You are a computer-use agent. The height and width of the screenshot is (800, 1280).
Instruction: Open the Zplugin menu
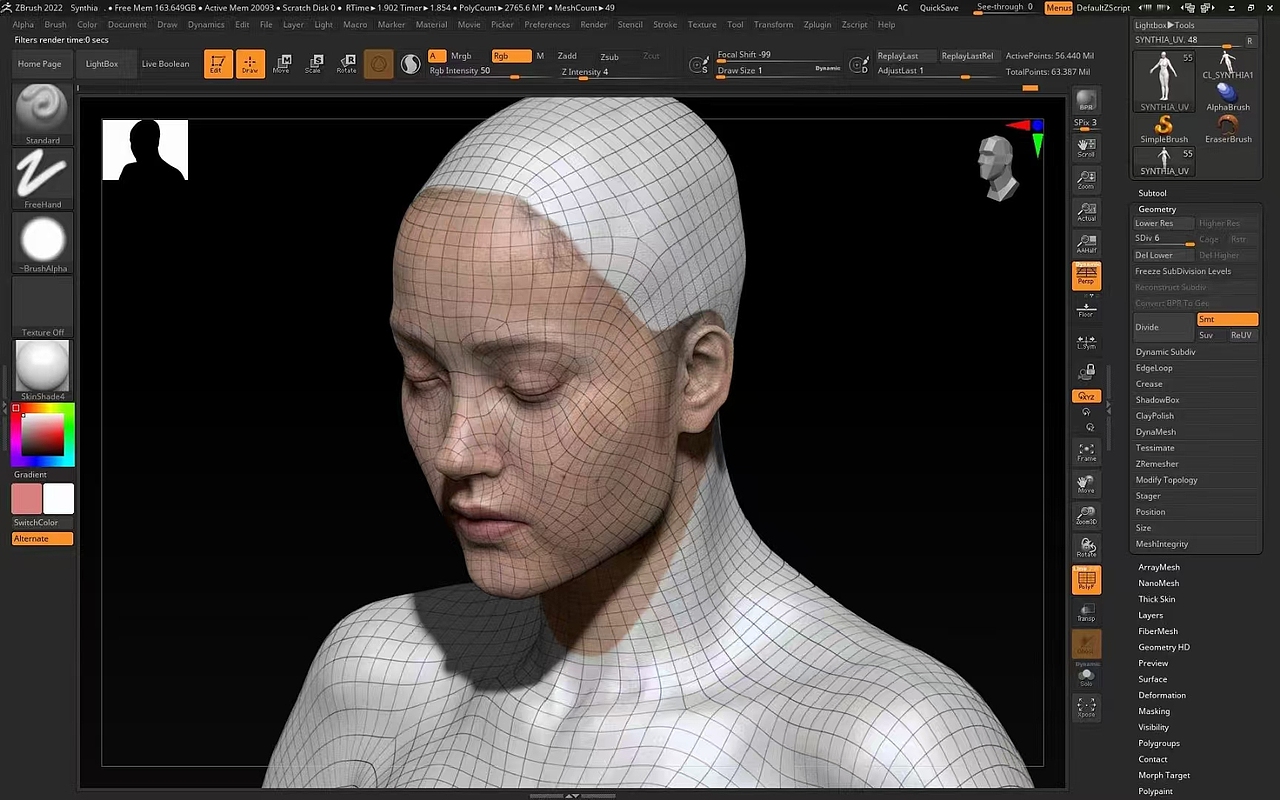[817, 24]
